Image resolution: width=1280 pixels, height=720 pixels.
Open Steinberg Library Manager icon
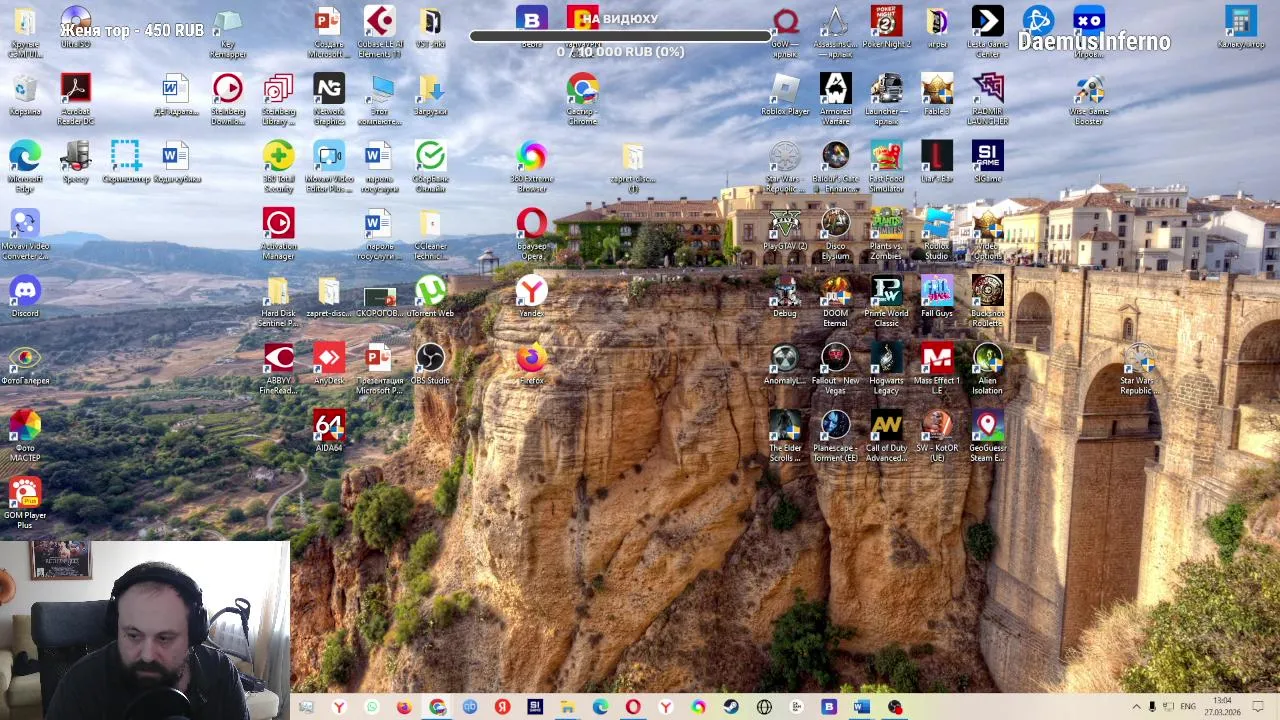[279, 99]
